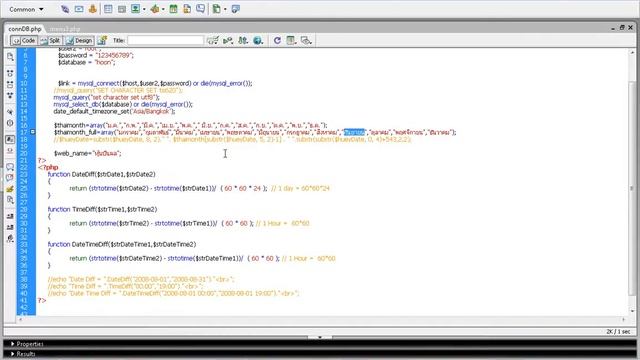Apply Comment in coding toolbar
Screen dimensions: 640x360
point(10,167)
